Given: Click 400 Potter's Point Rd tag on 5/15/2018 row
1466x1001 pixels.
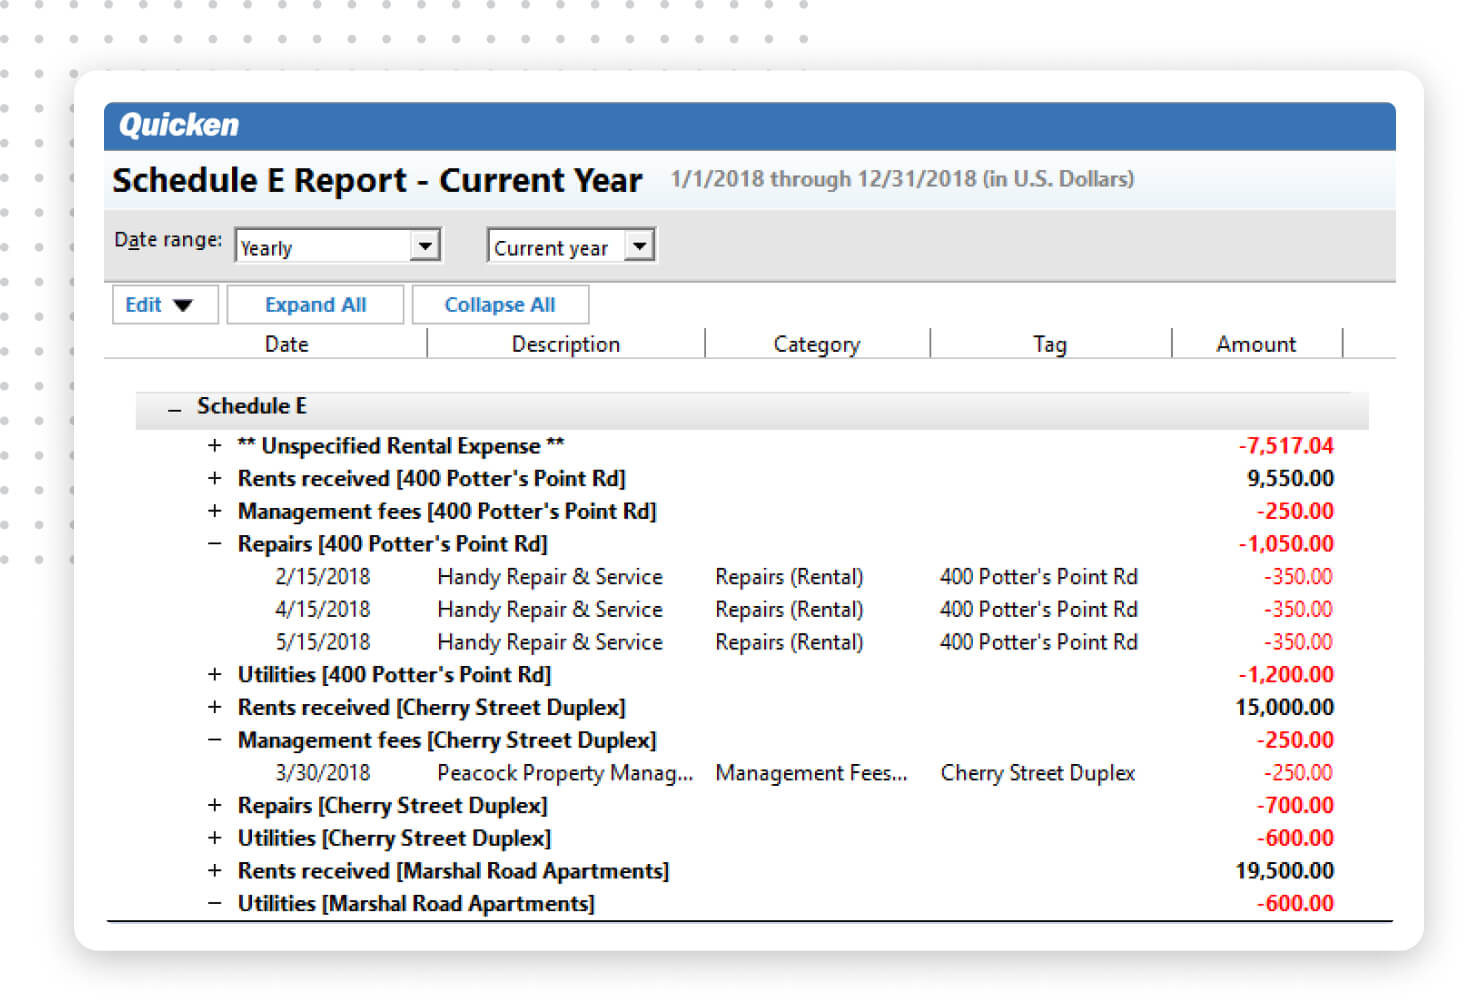Looking at the screenshot, I should [x=1038, y=642].
